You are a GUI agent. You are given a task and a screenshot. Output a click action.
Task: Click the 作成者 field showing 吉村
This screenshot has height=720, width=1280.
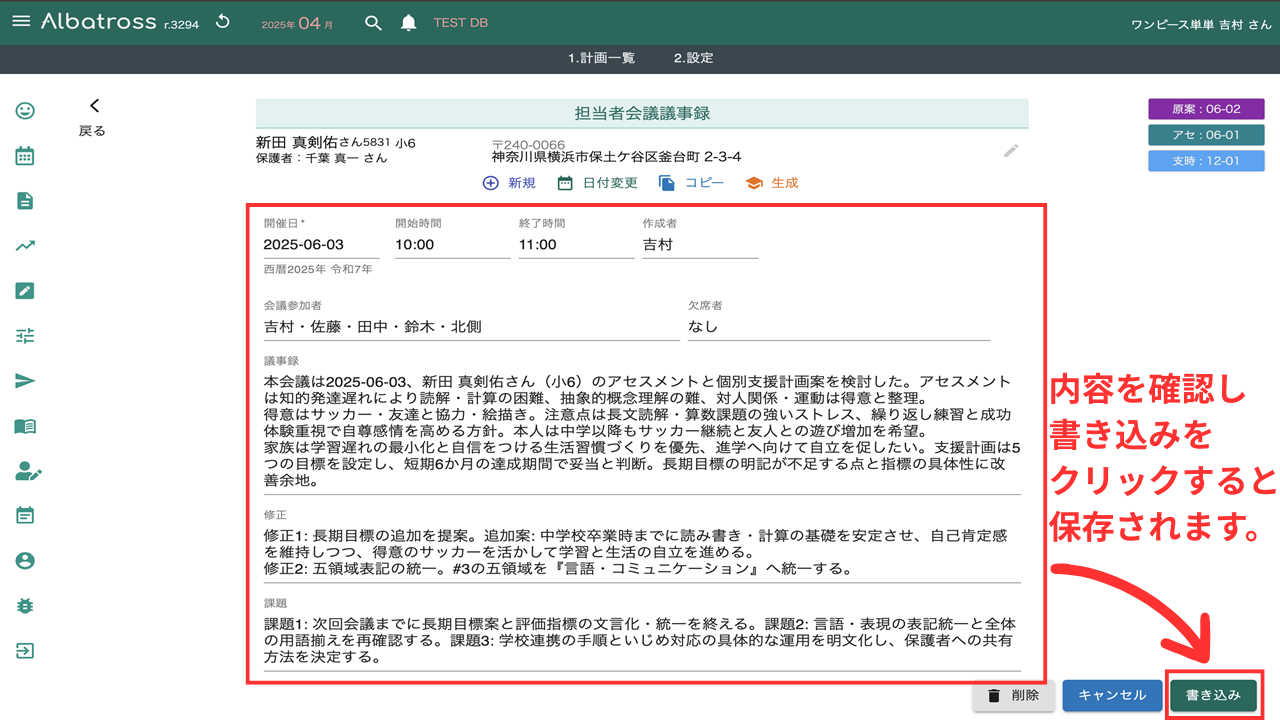(700, 245)
